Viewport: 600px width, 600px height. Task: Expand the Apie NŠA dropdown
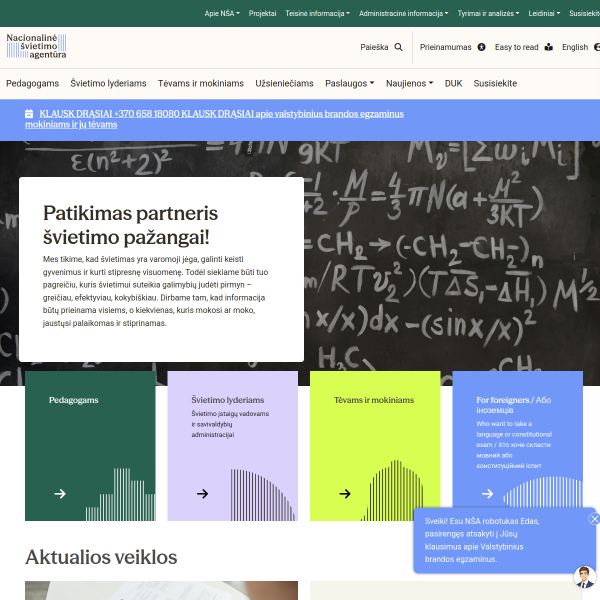tap(222, 13)
